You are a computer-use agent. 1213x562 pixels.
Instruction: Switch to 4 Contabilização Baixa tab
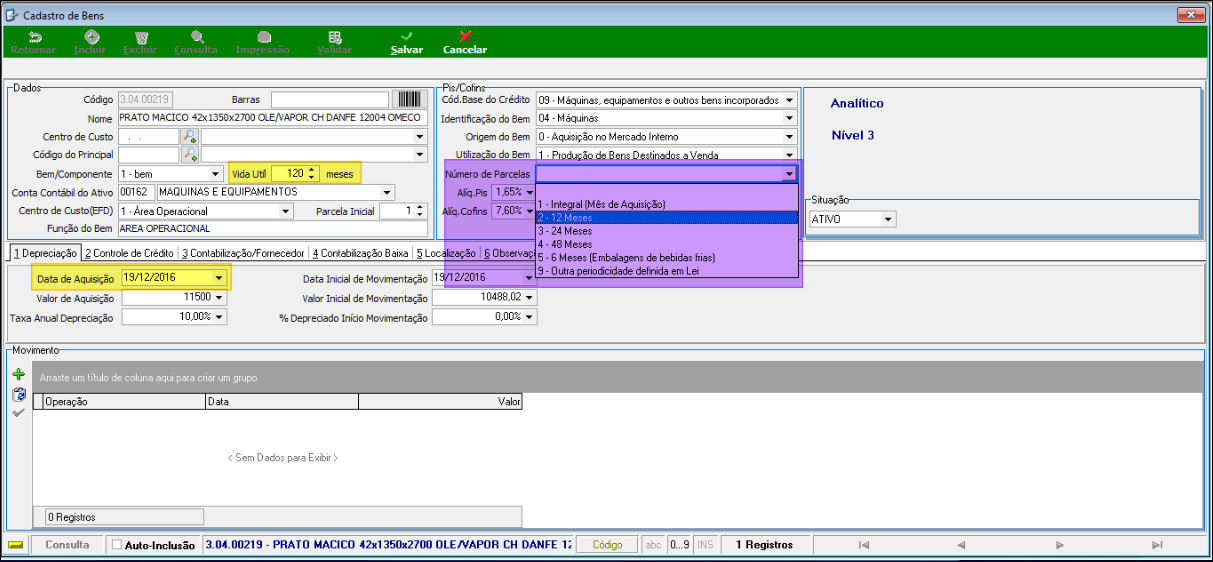tap(360, 253)
